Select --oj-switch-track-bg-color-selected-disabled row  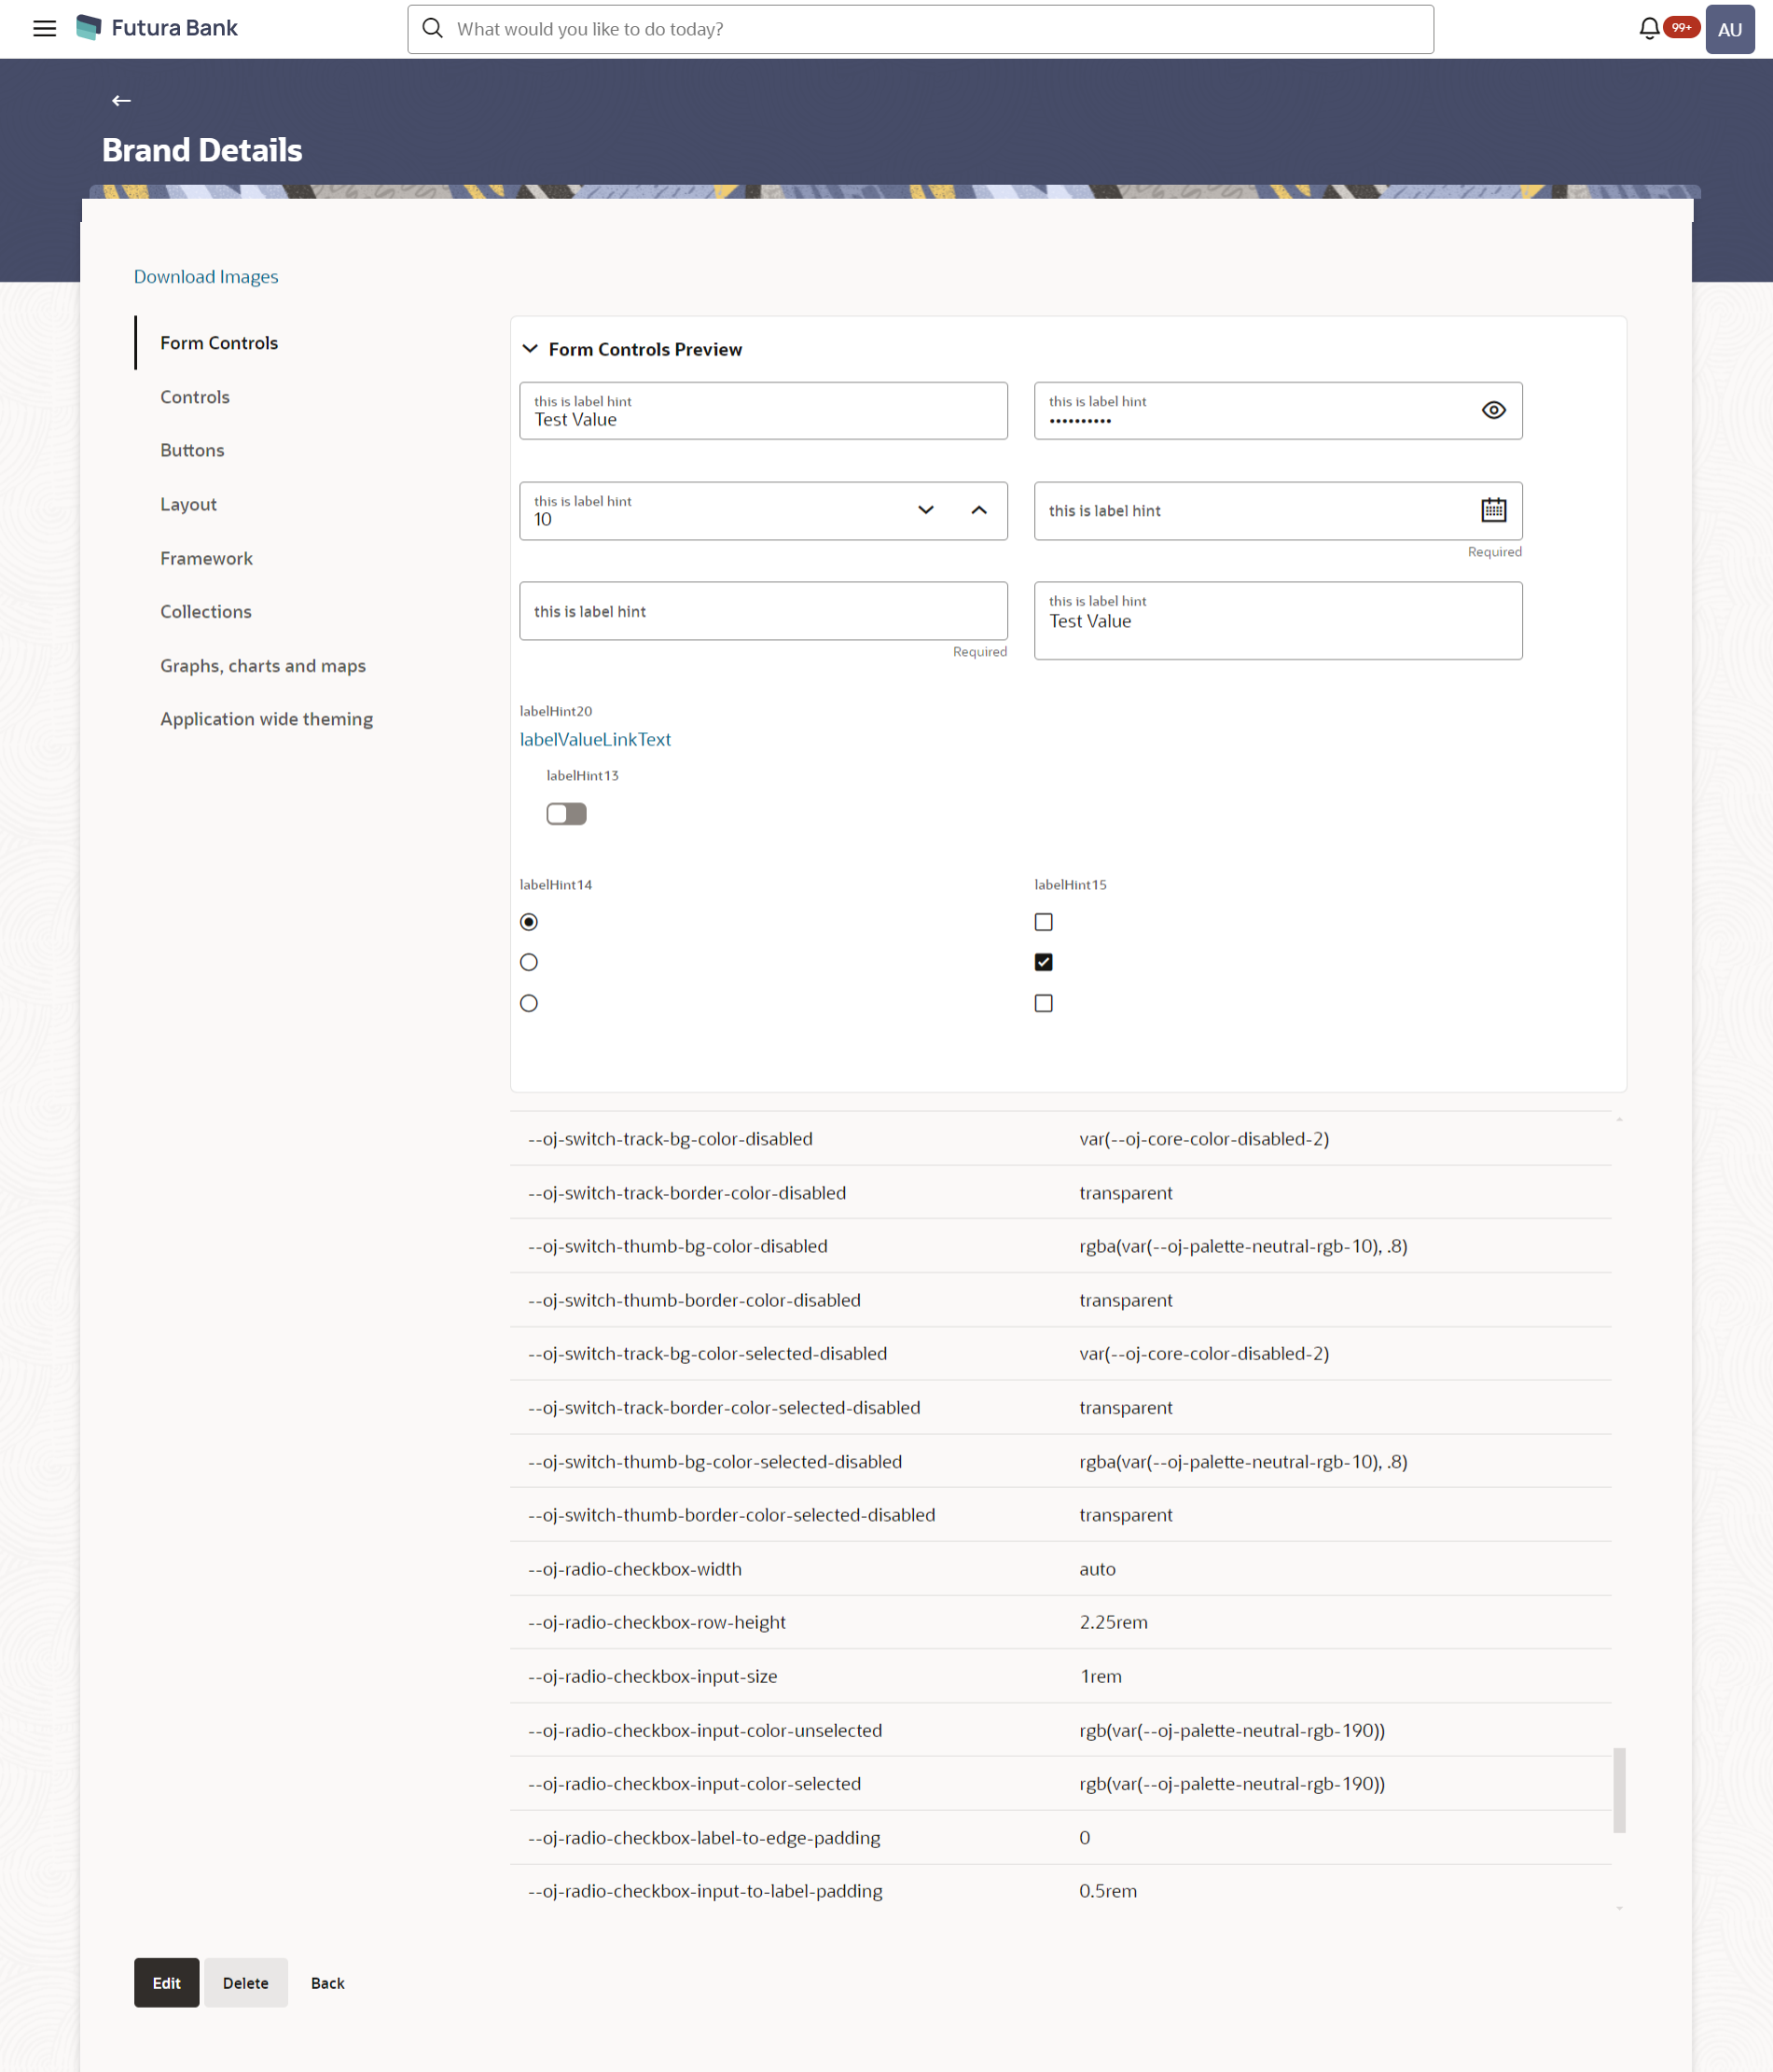click(x=1060, y=1353)
